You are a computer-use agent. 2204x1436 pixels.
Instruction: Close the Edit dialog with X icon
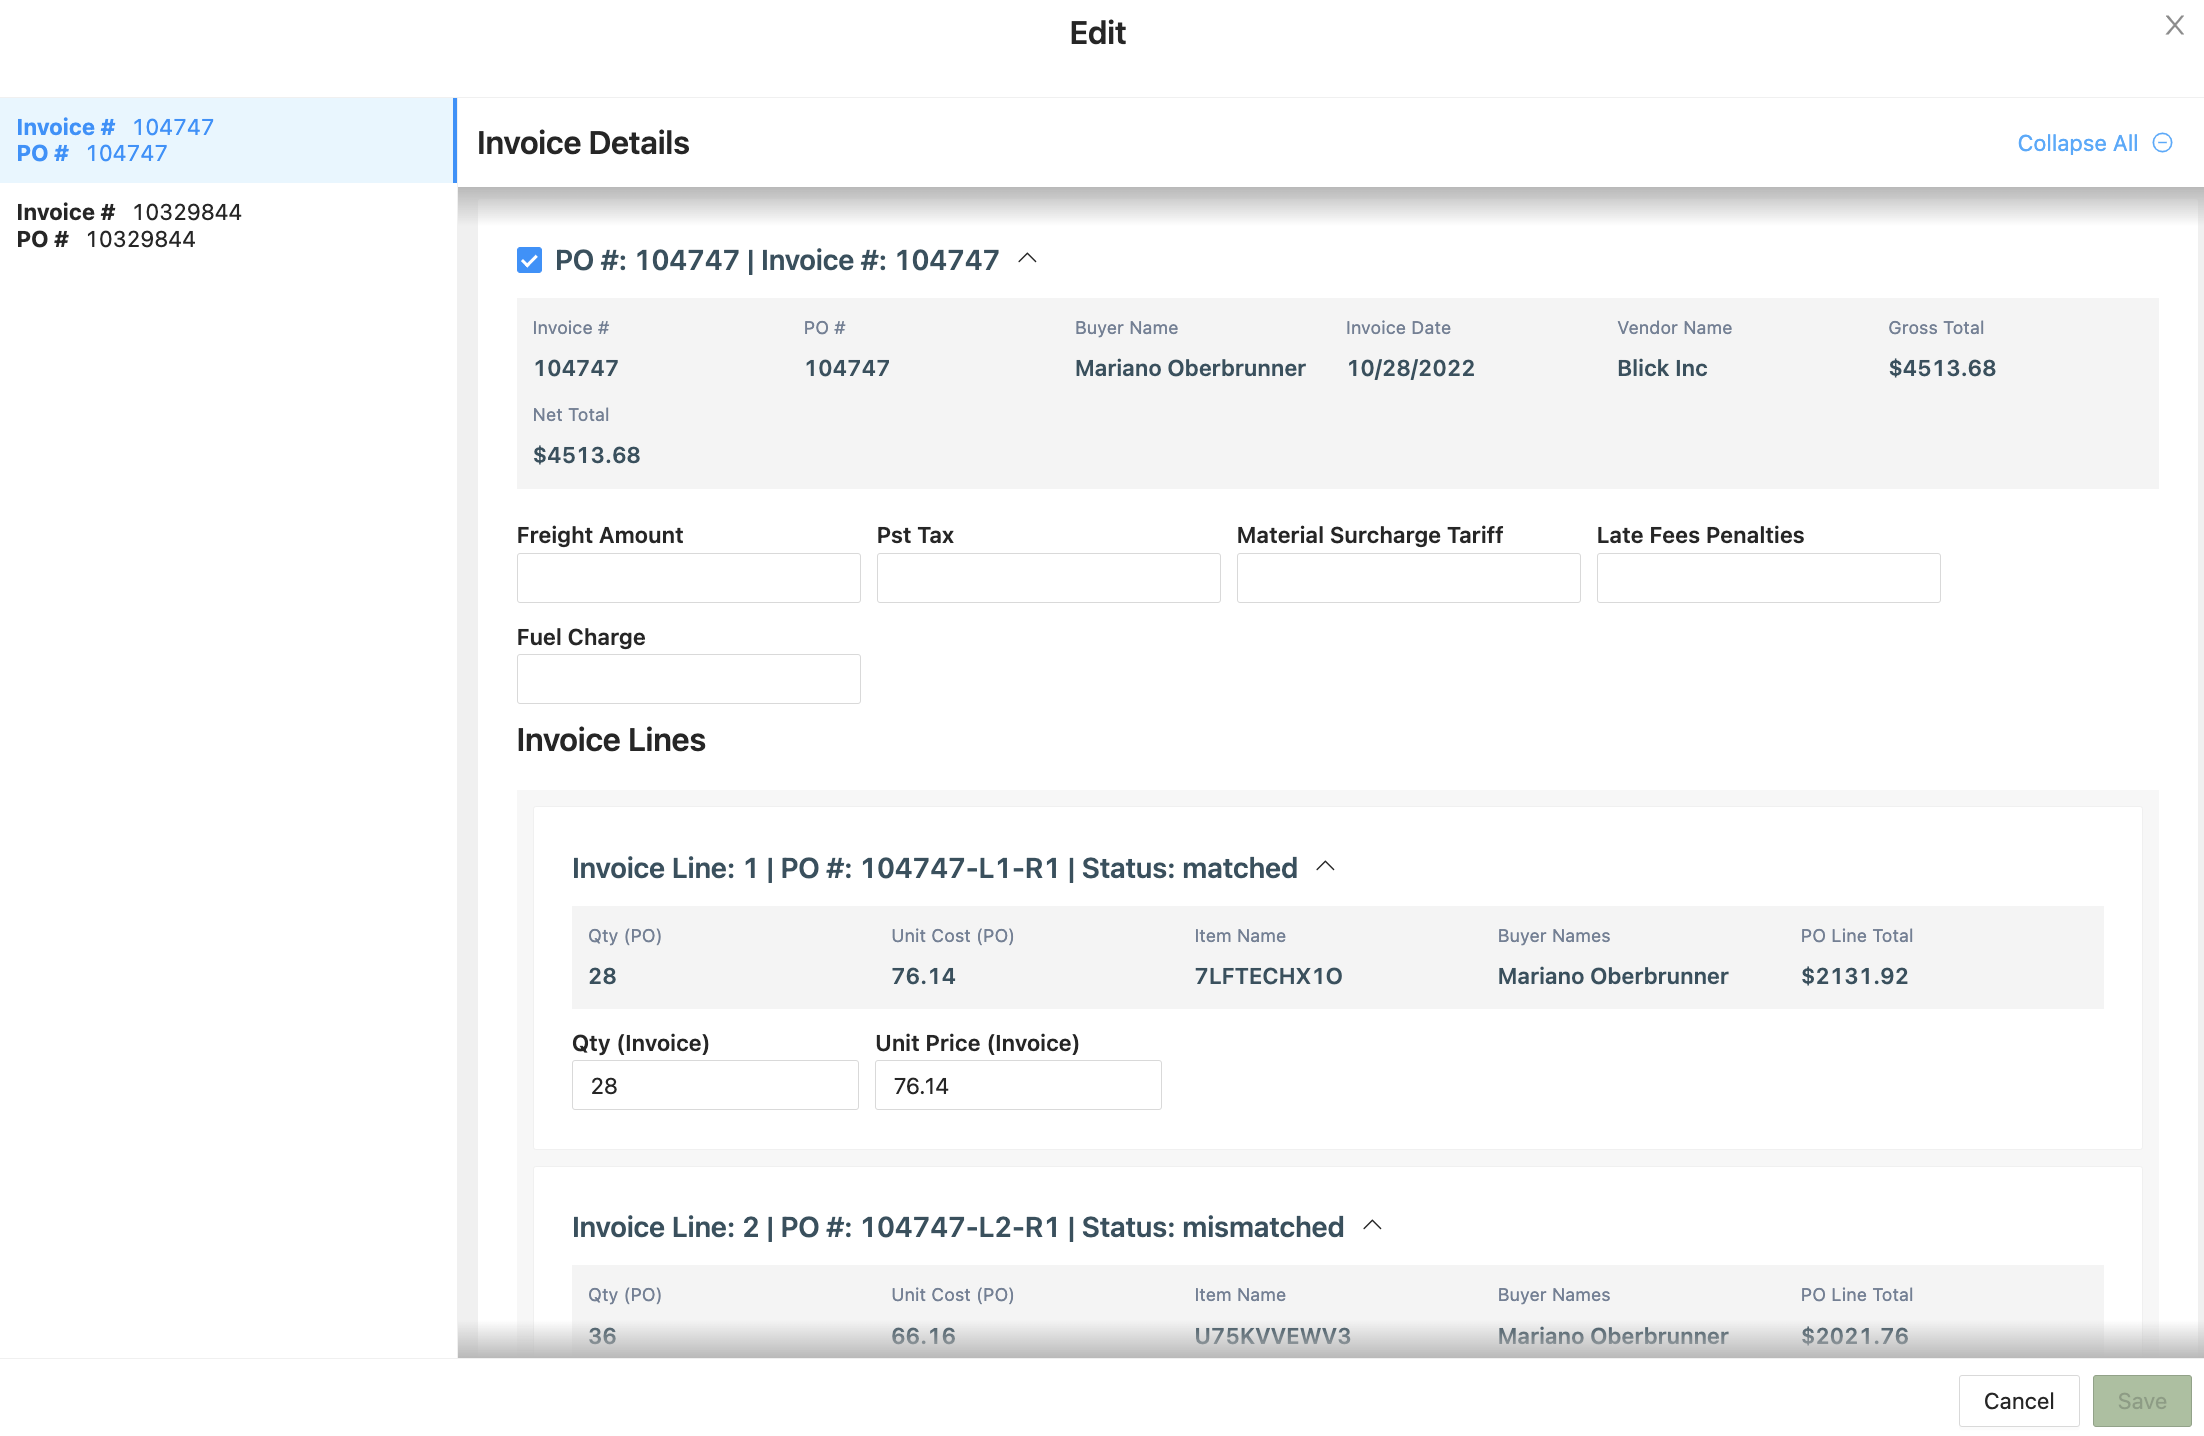pyautogui.click(x=2174, y=26)
